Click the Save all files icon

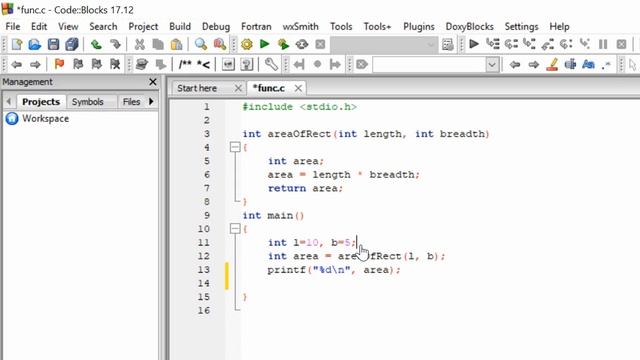(x=72, y=44)
